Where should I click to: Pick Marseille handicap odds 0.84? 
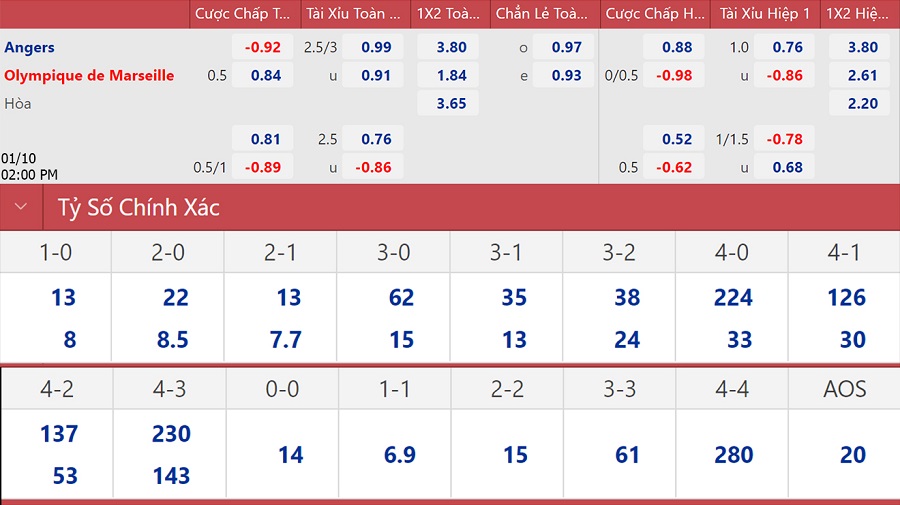click(x=262, y=75)
